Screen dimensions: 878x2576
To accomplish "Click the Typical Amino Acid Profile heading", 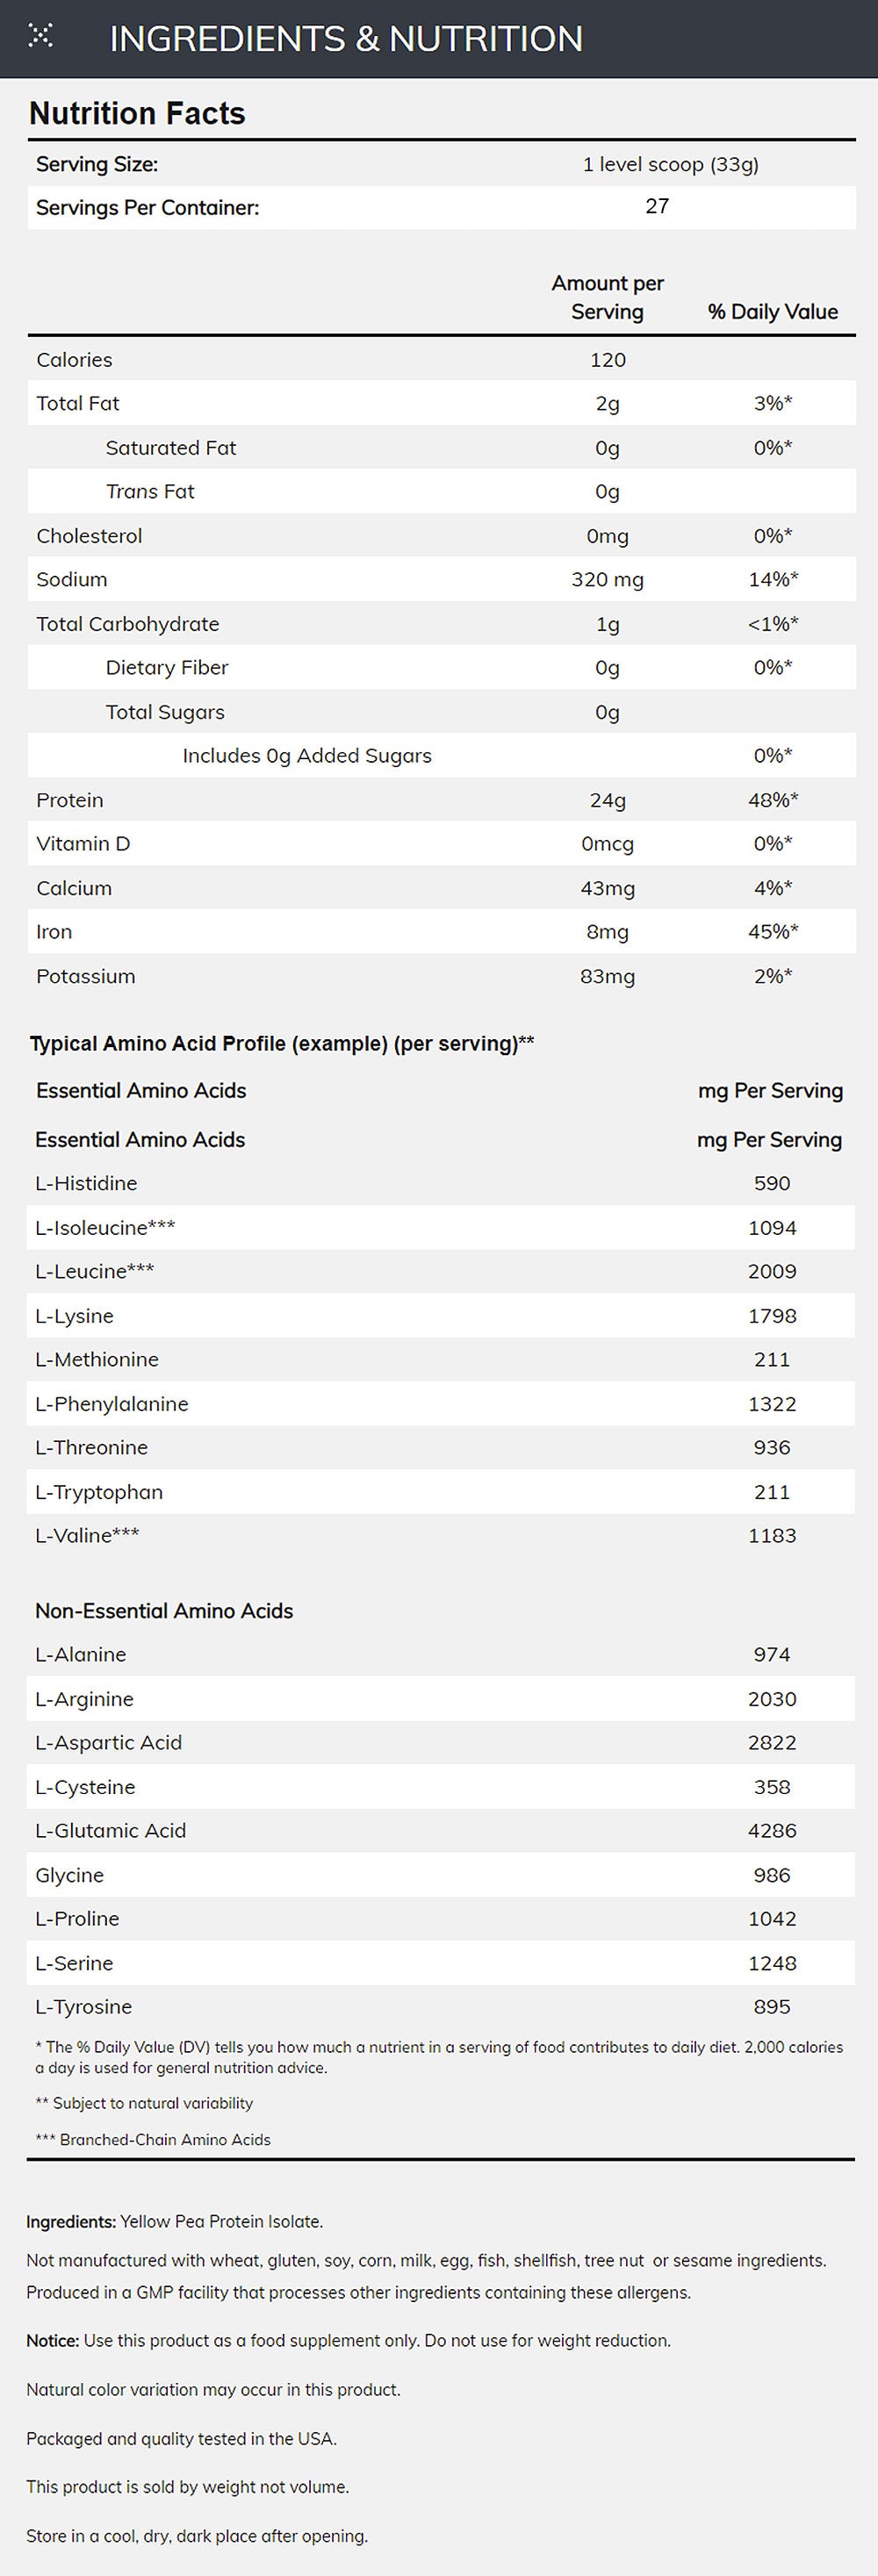I will pos(282,1043).
